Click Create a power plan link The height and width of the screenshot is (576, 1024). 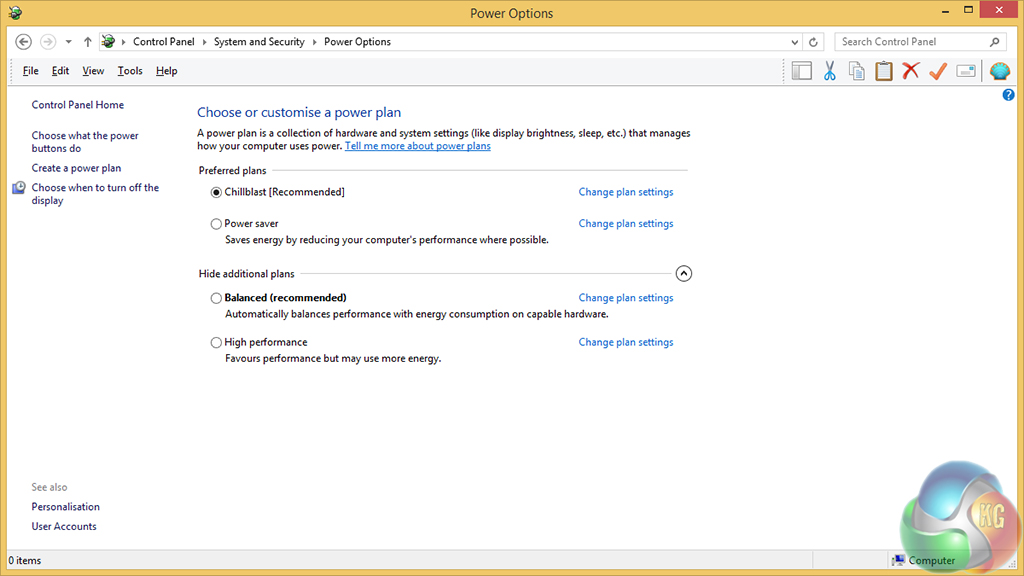coord(76,168)
